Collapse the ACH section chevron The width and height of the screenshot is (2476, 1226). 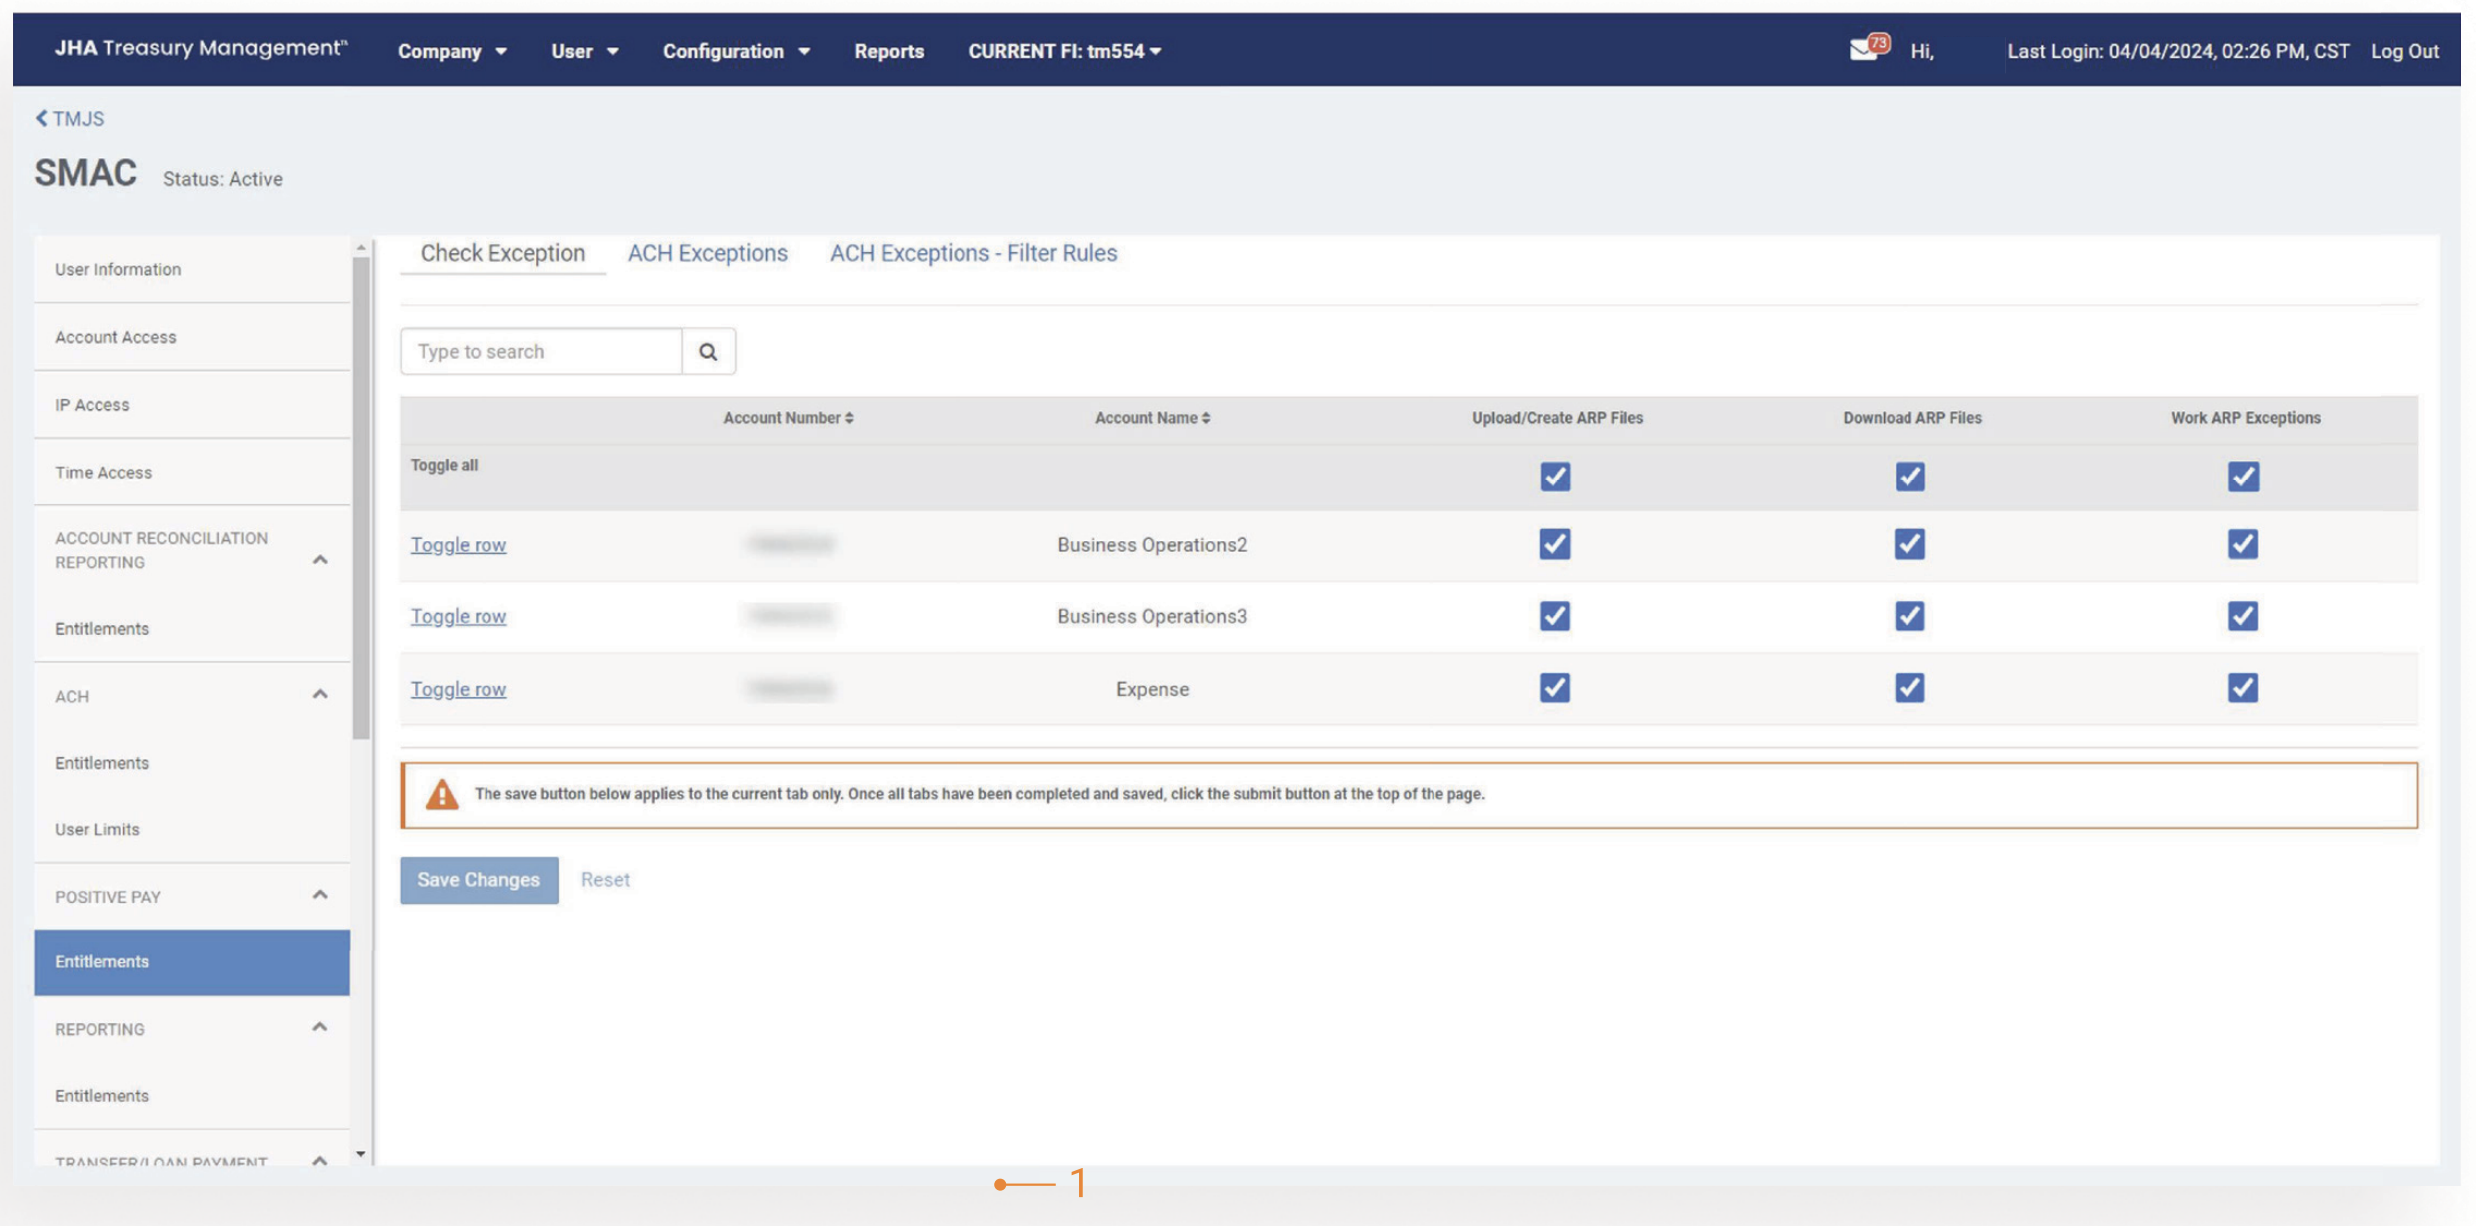point(320,694)
